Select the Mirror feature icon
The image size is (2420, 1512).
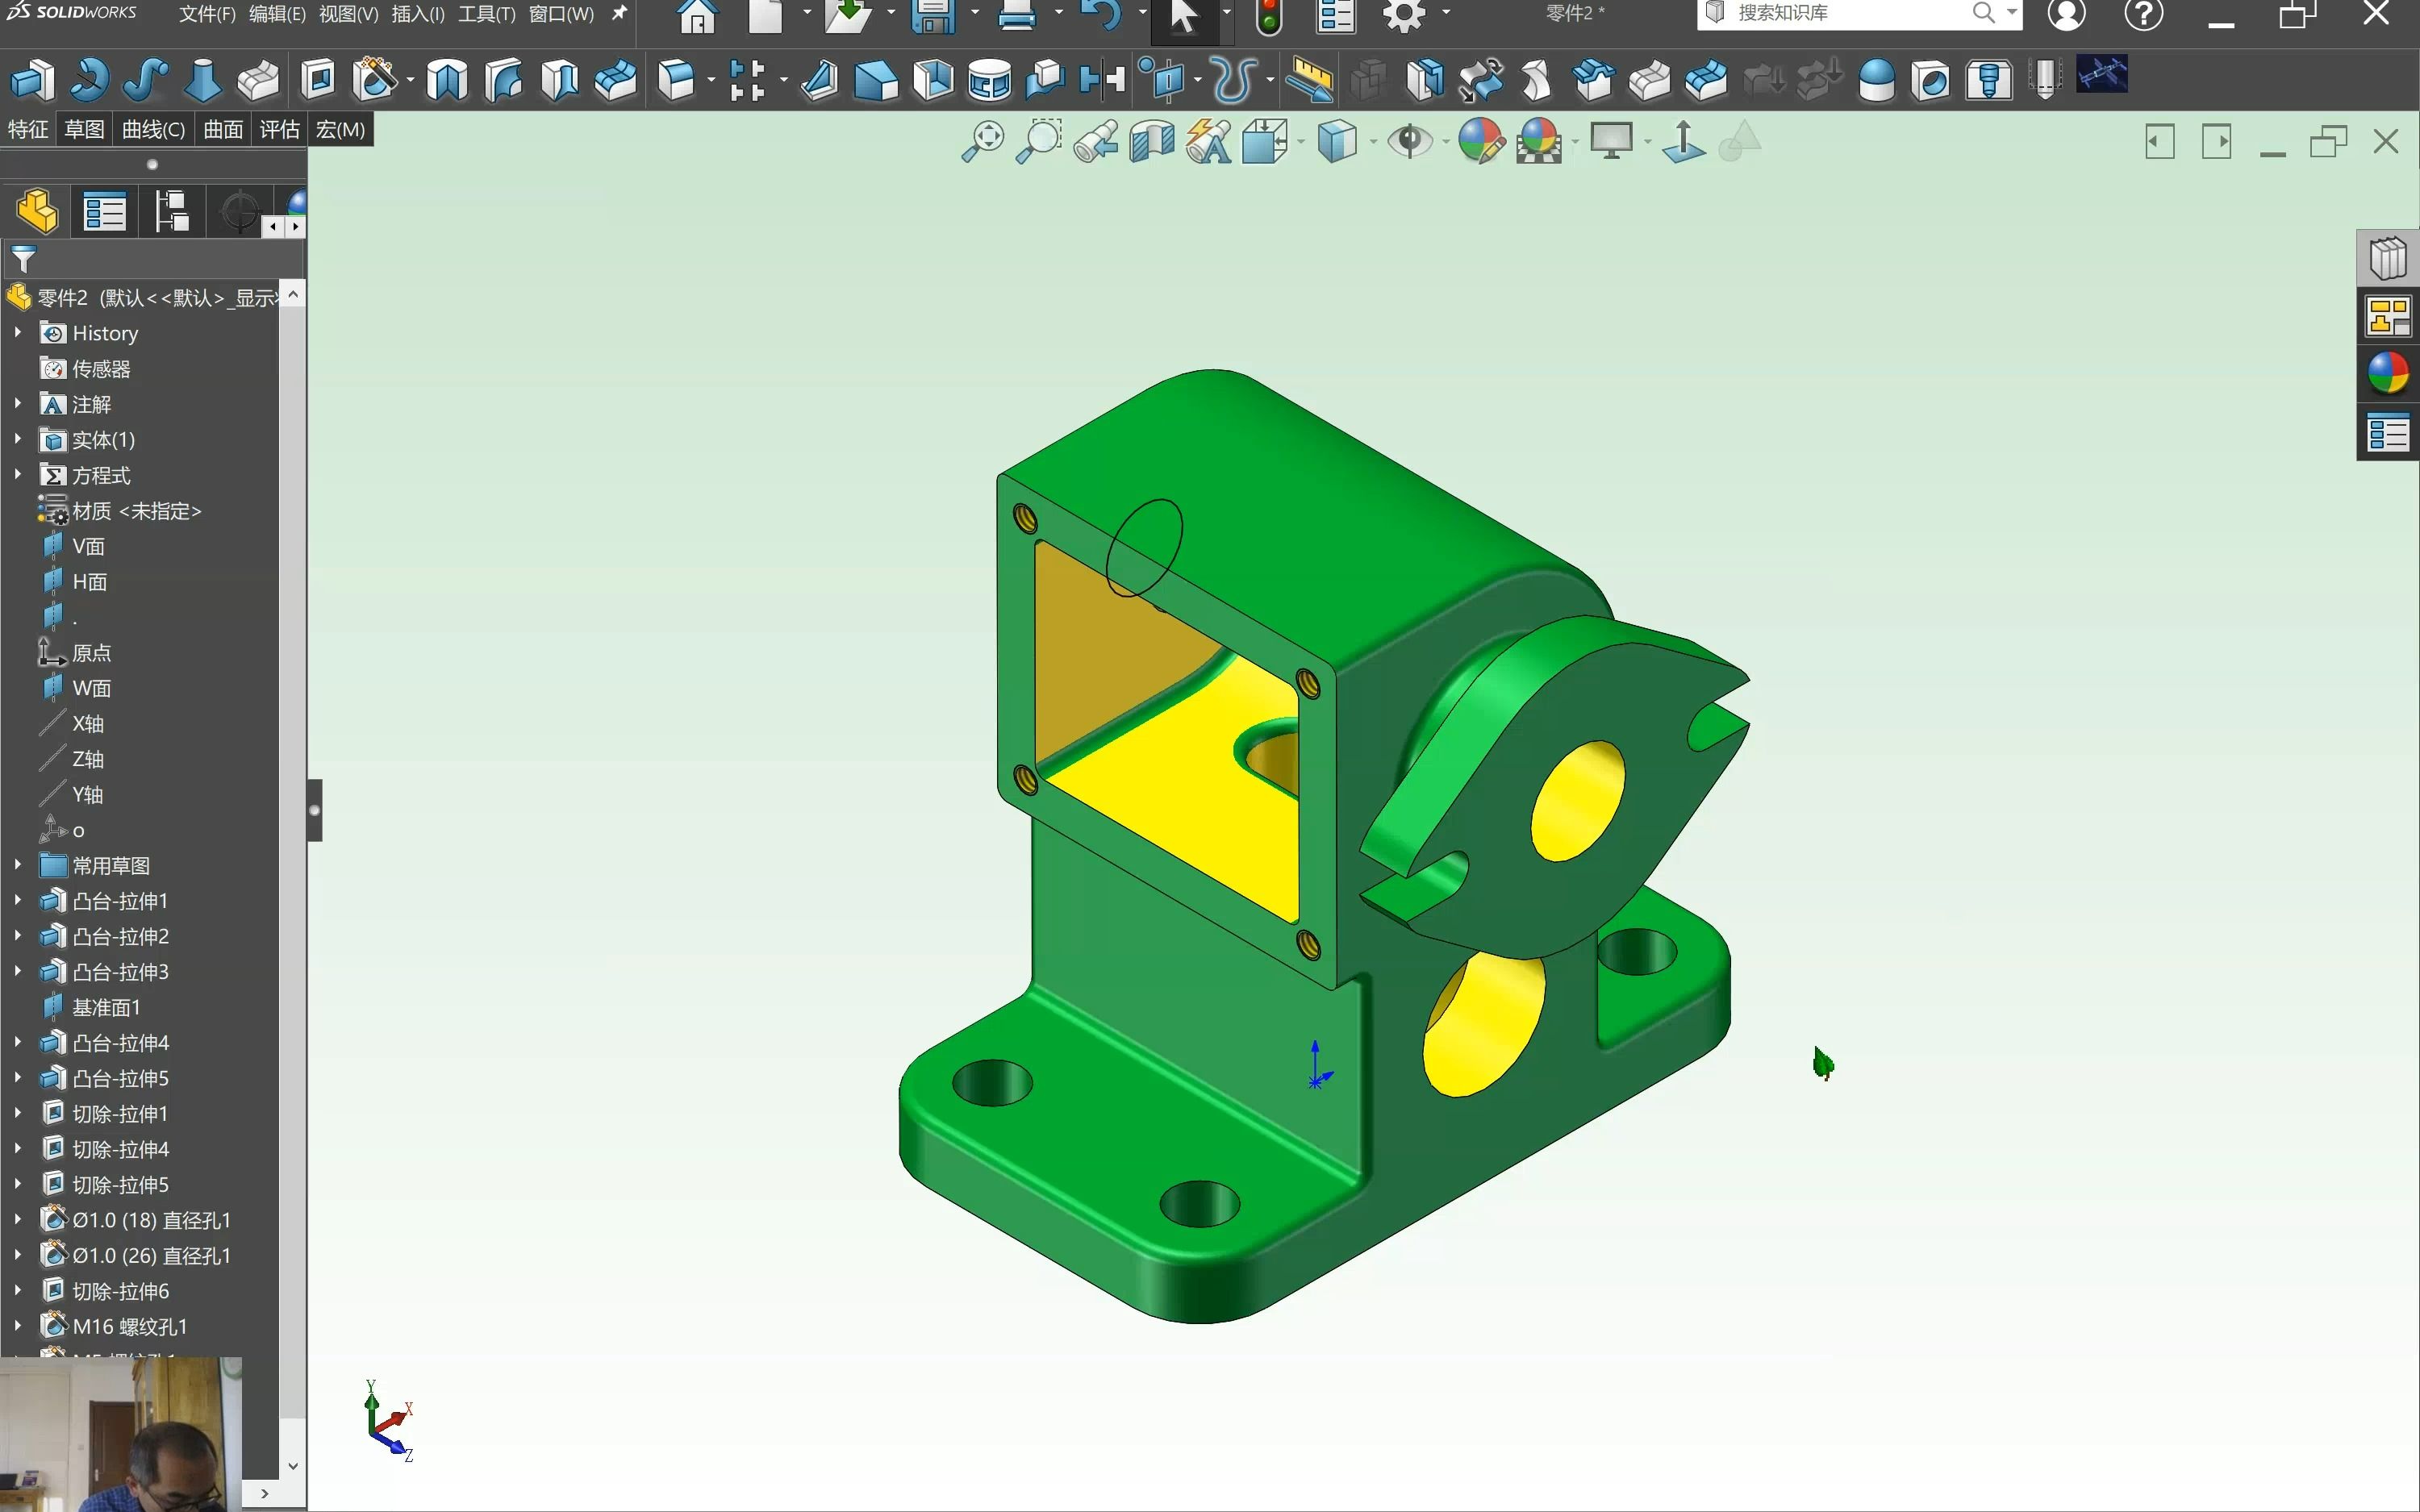point(1102,80)
